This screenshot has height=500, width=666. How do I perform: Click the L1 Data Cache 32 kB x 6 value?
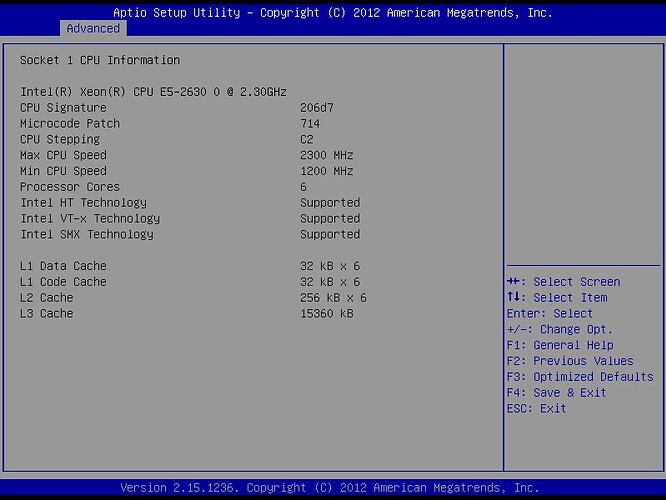[x=330, y=266]
